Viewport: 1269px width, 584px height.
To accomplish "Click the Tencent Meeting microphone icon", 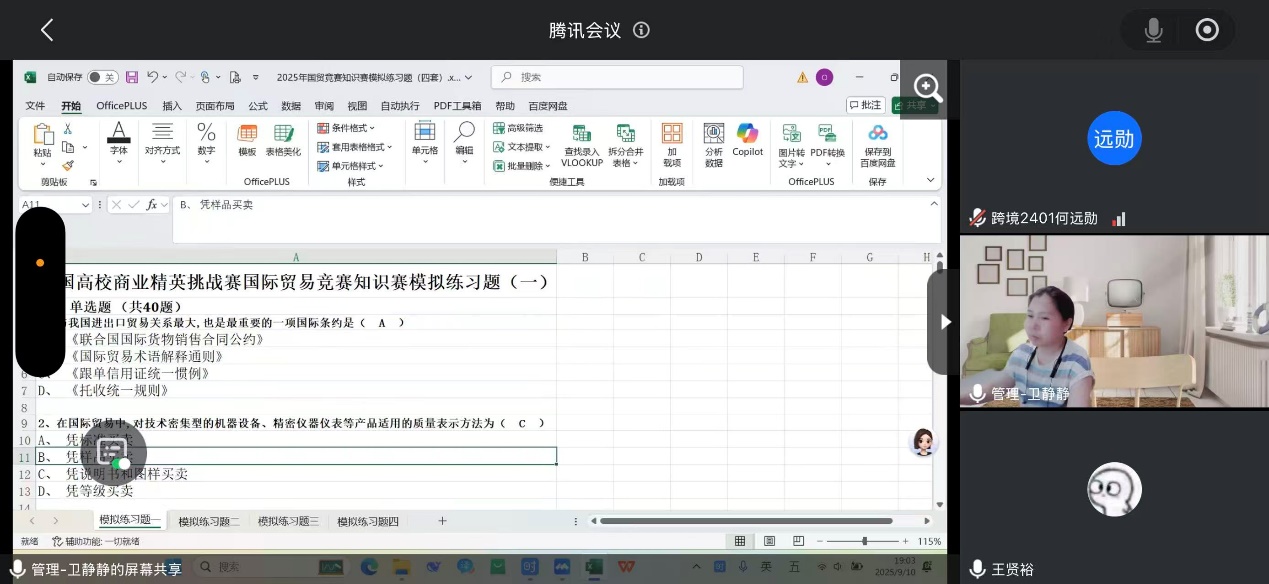I will [1153, 30].
